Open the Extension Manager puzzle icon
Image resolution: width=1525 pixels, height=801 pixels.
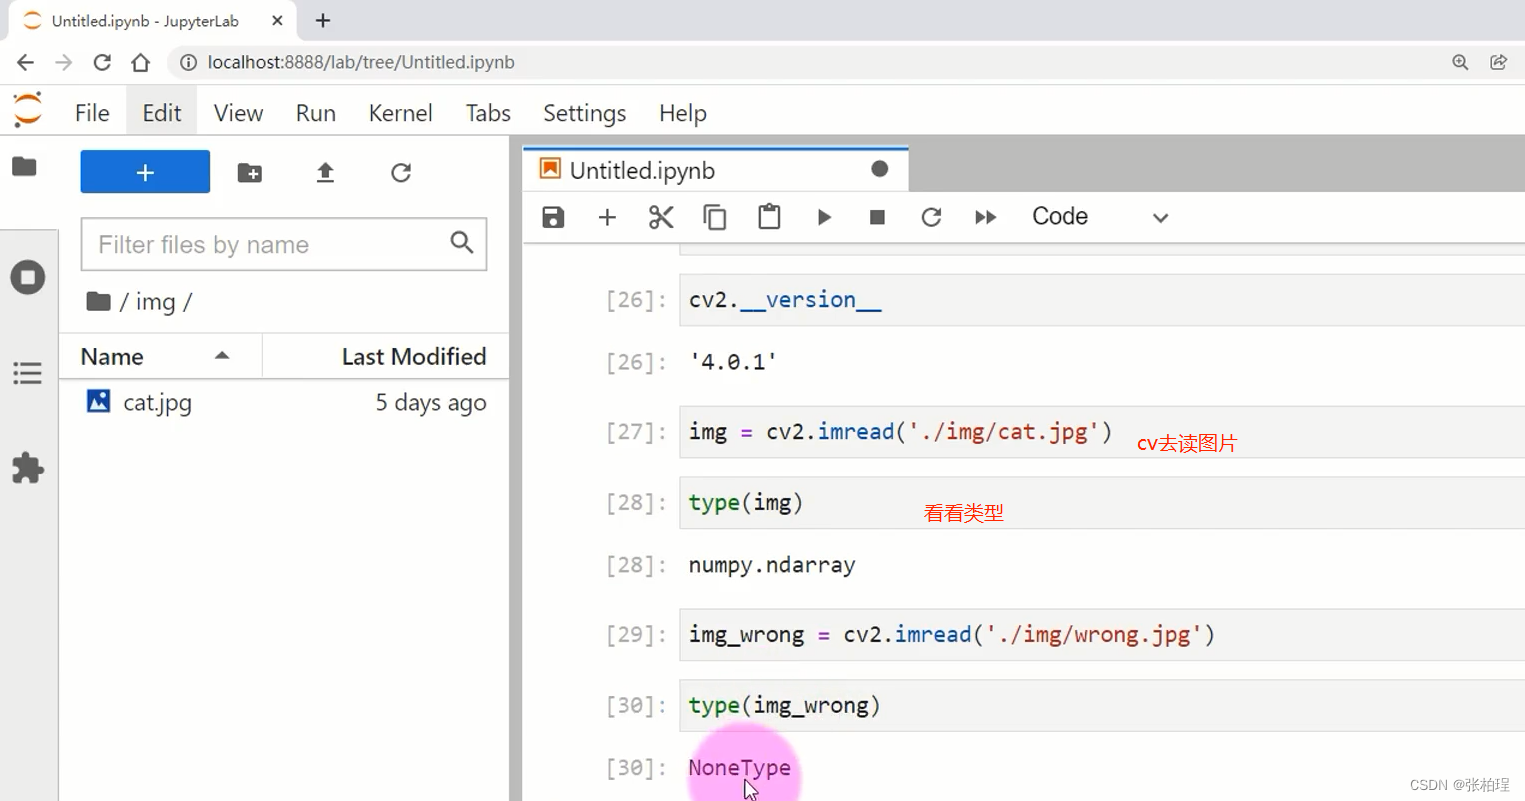pos(27,468)
